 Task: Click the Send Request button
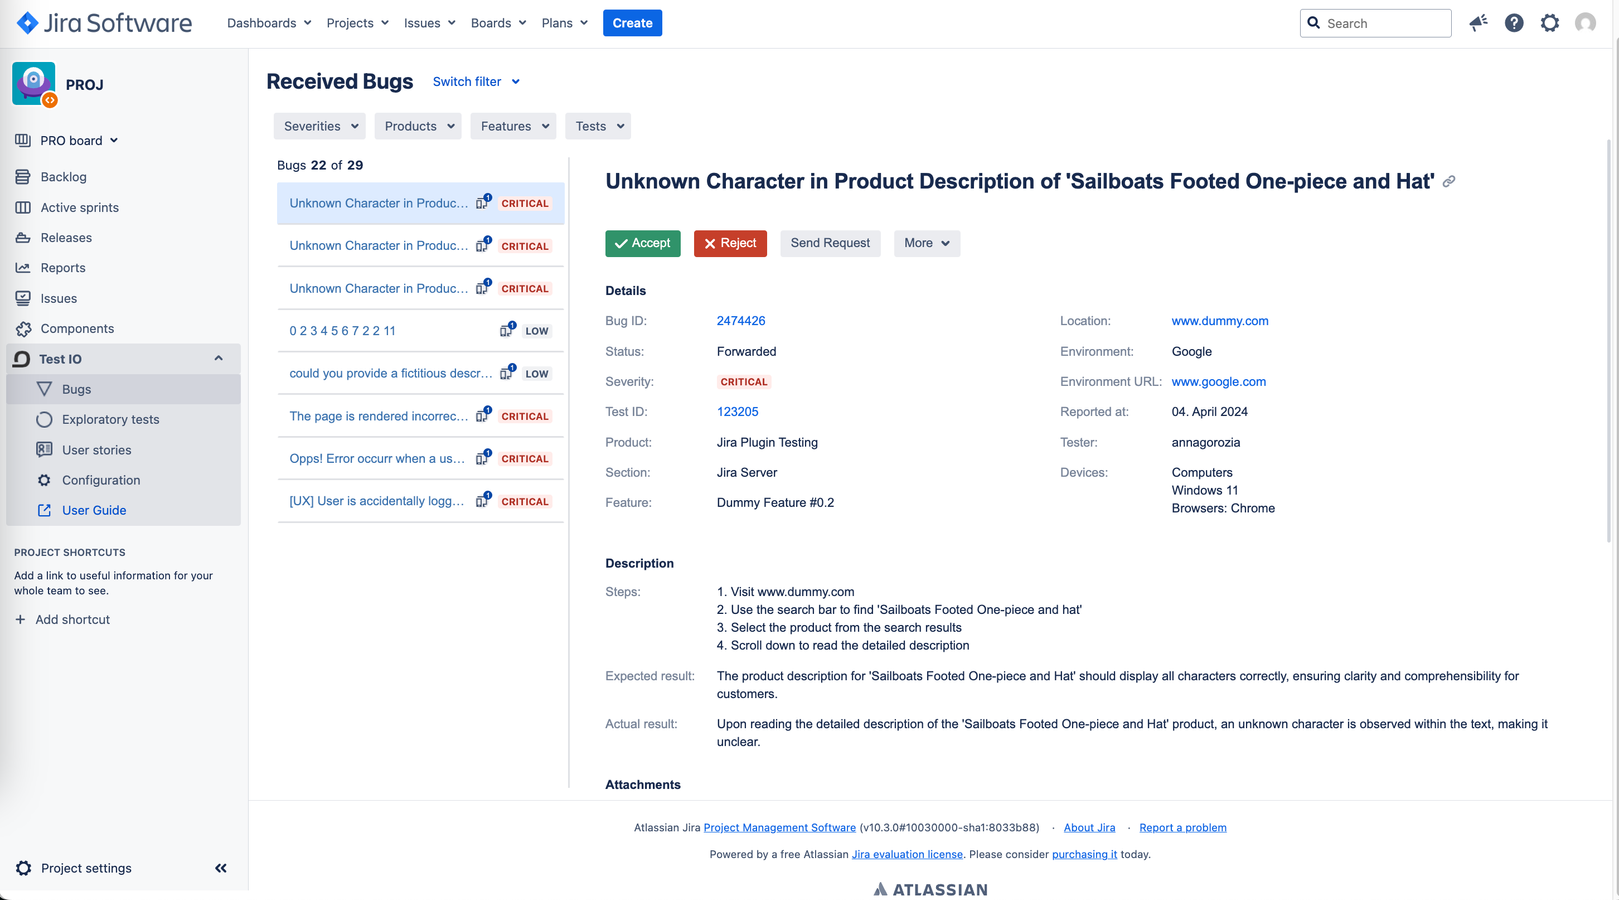pos(830,243)
